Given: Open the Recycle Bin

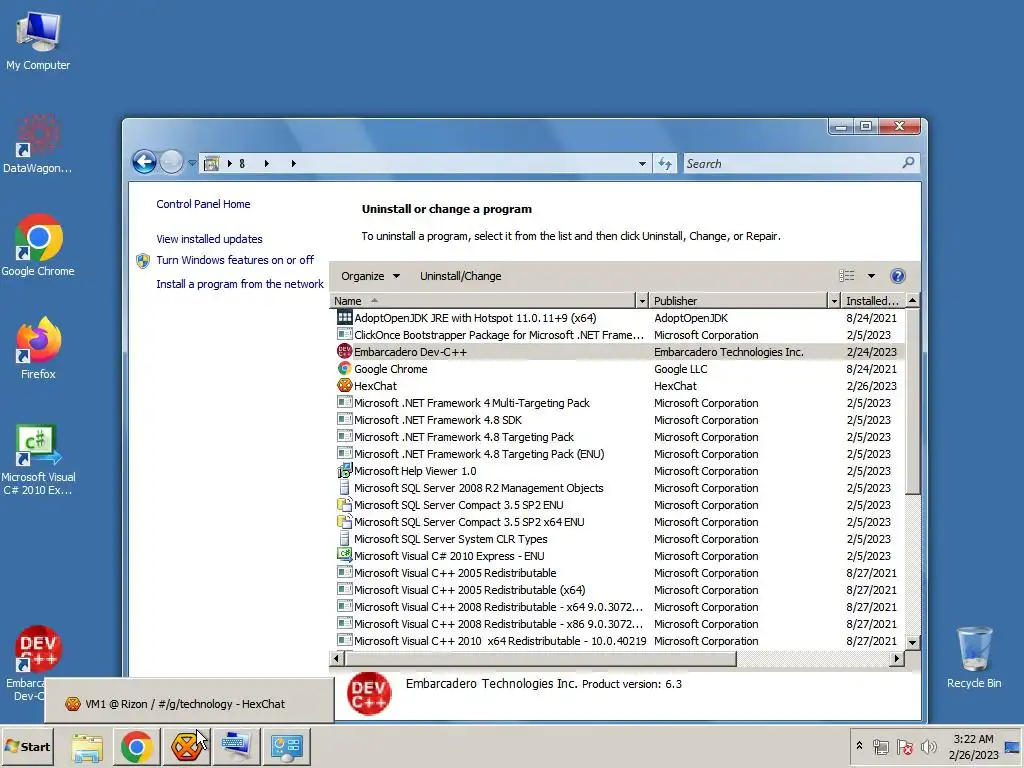Looking at the screenshot, I should pyautogui.click(x=974, y=657).
